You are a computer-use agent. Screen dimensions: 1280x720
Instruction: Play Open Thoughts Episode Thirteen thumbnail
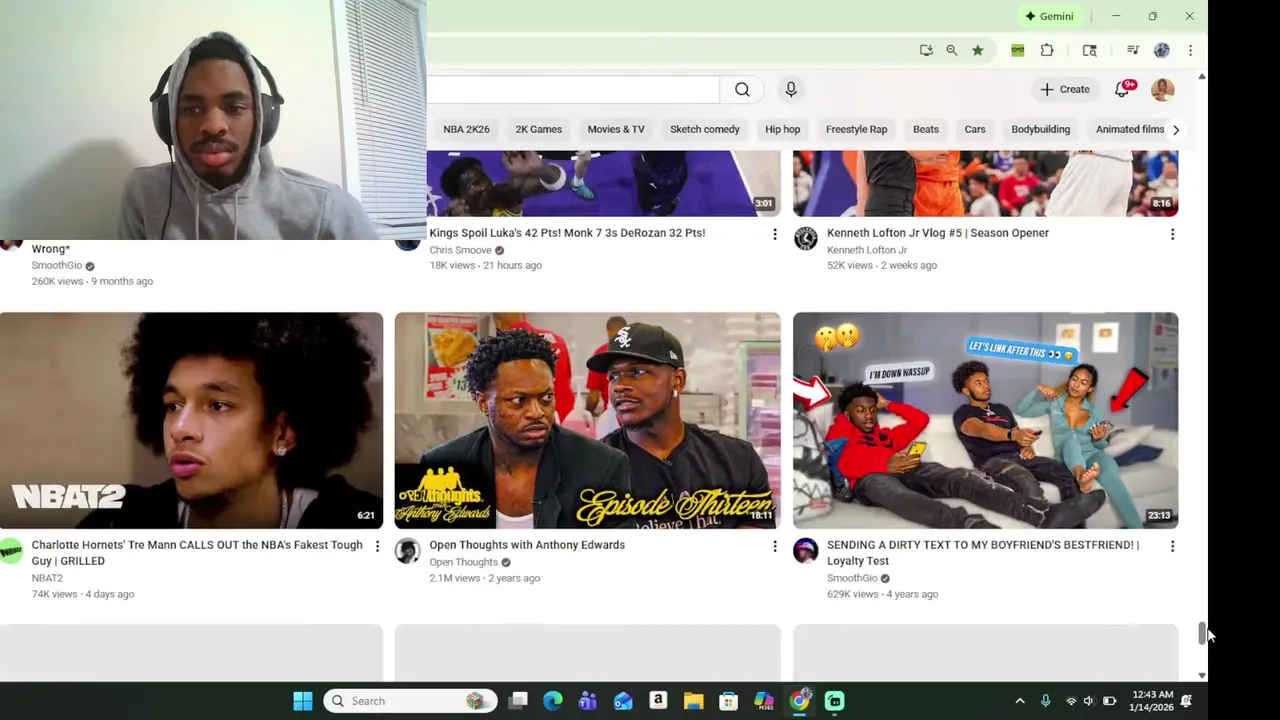pyautogui.click(x=587, y=420)
